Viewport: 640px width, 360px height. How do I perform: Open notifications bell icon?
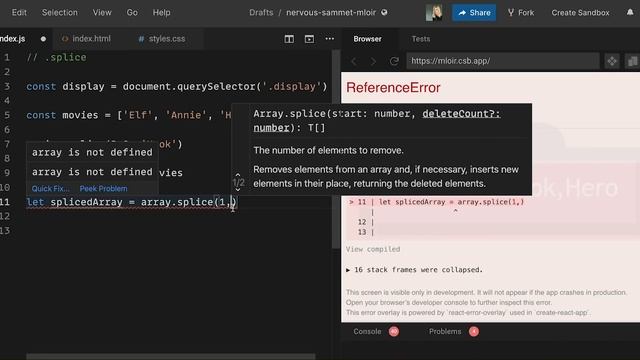coord(630,13)
